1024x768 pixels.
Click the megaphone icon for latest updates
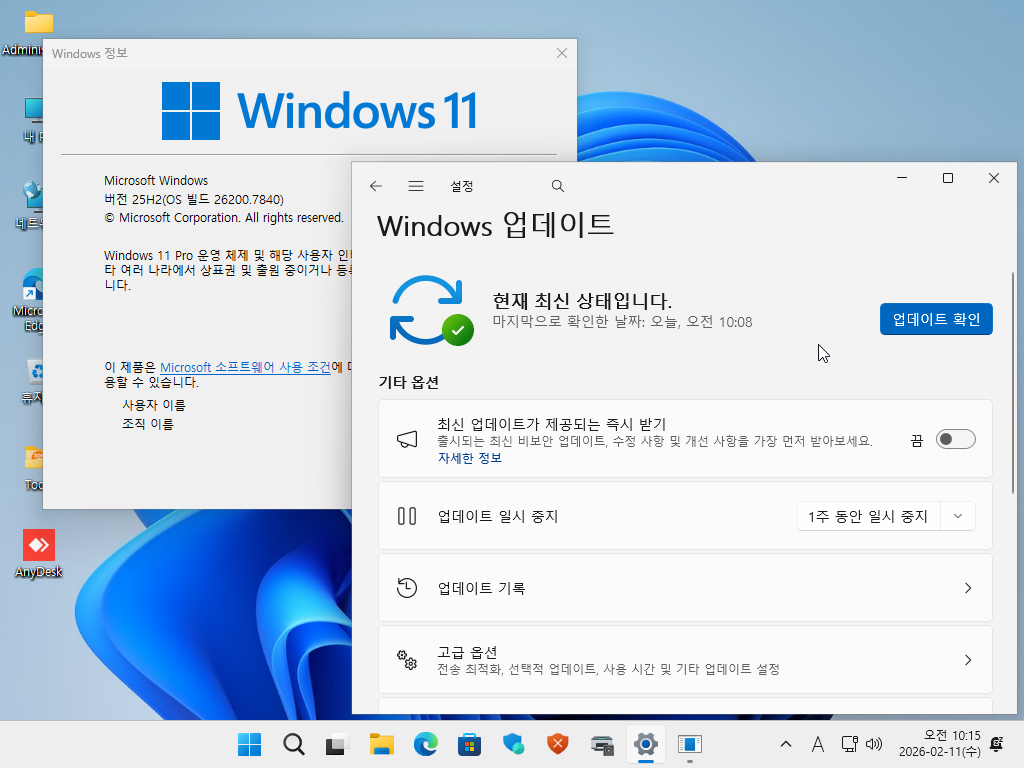pos(407,440)
